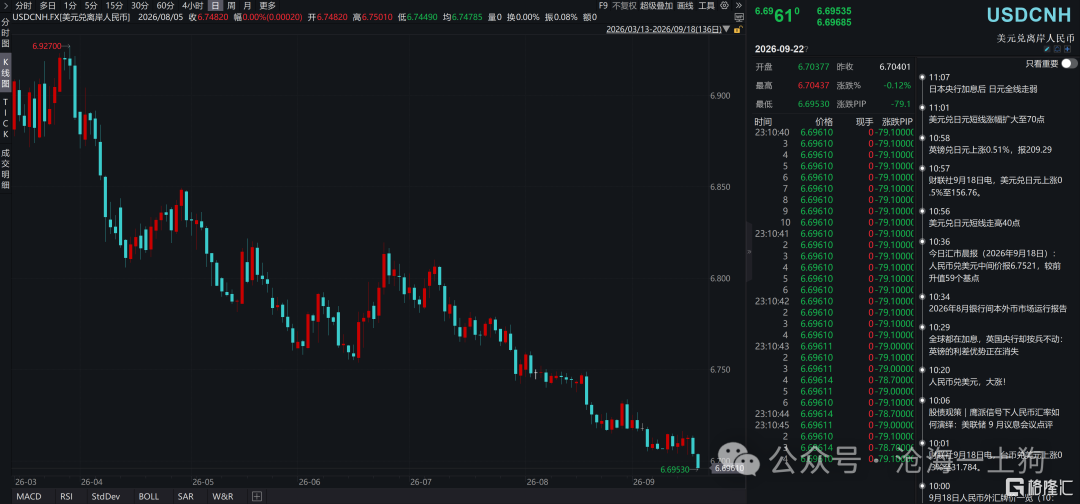Open the date range dropdown triangle
Image resolution: width=1080 pixels, height=504 pixels.
pyautogui.click(x=726, y=30)
